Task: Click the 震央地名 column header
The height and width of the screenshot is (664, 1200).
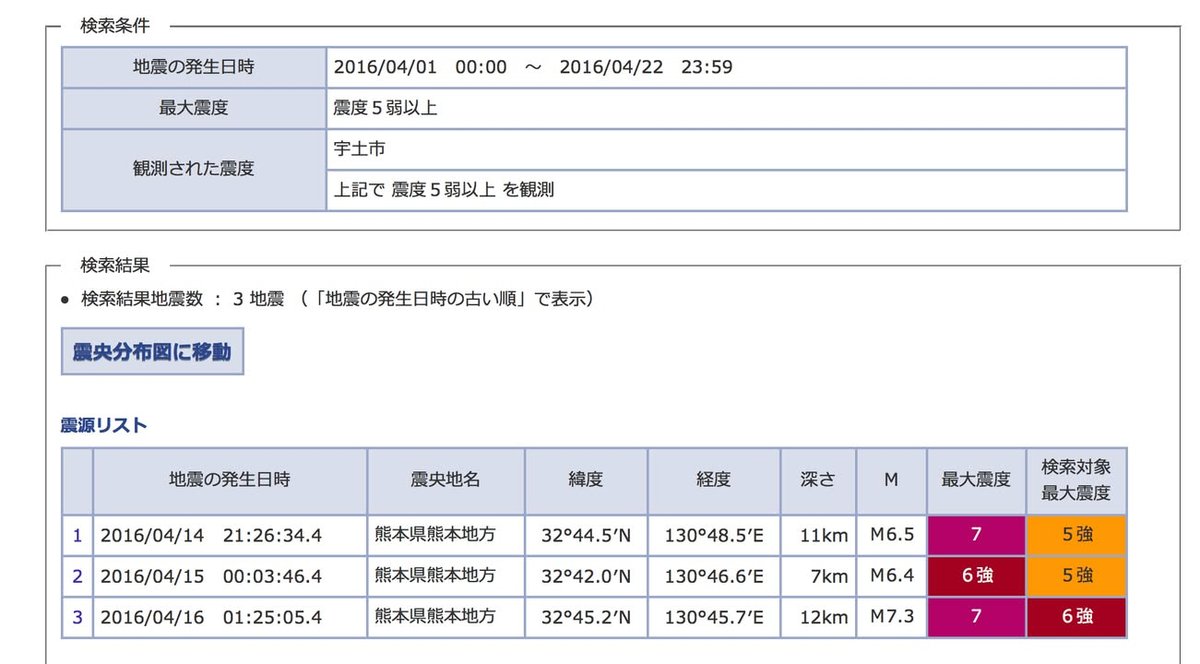Action: point(445,480)
